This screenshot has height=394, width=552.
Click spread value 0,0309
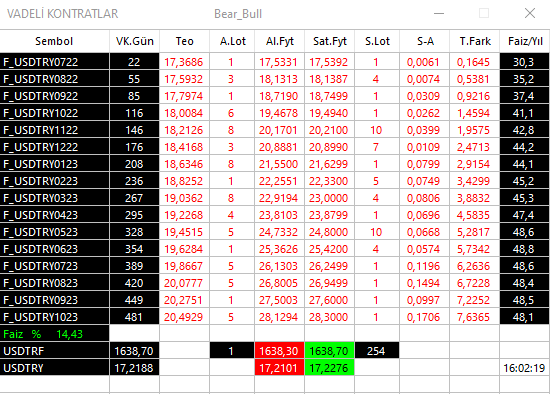click(x=424, y=96)
